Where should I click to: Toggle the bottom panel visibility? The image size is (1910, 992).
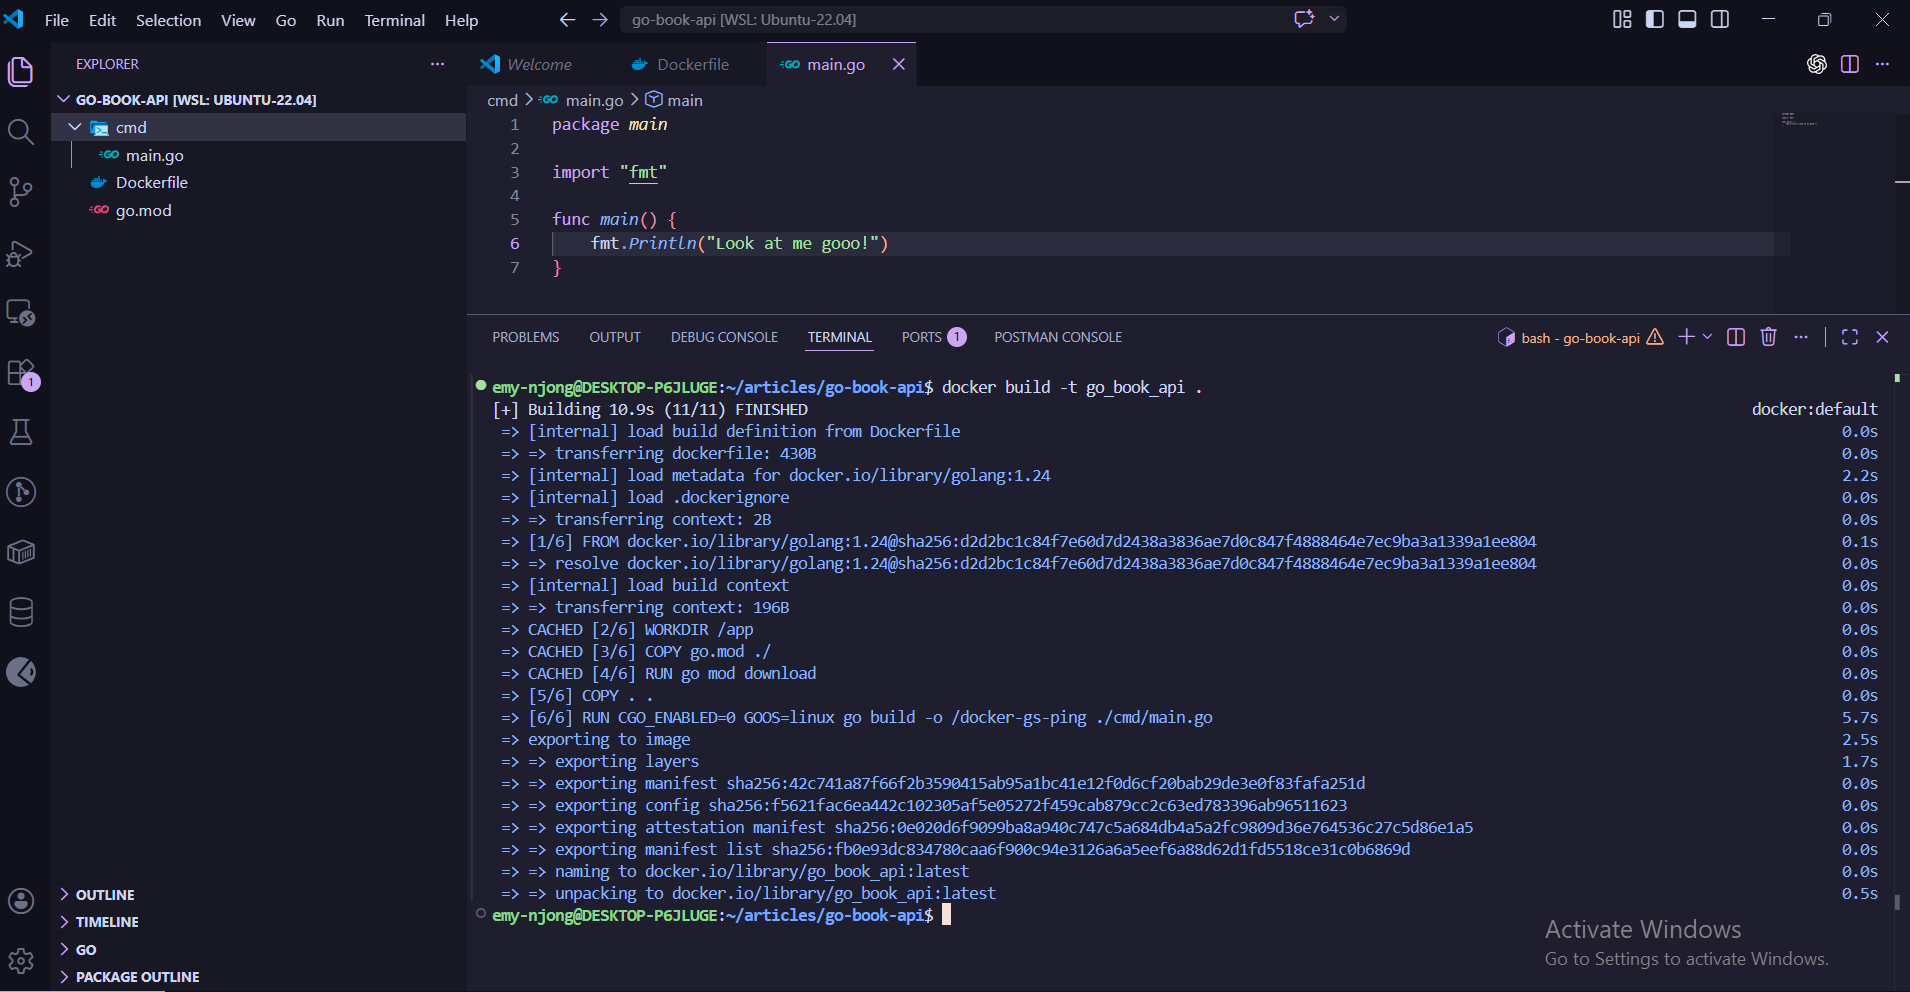click(1687, 19)
